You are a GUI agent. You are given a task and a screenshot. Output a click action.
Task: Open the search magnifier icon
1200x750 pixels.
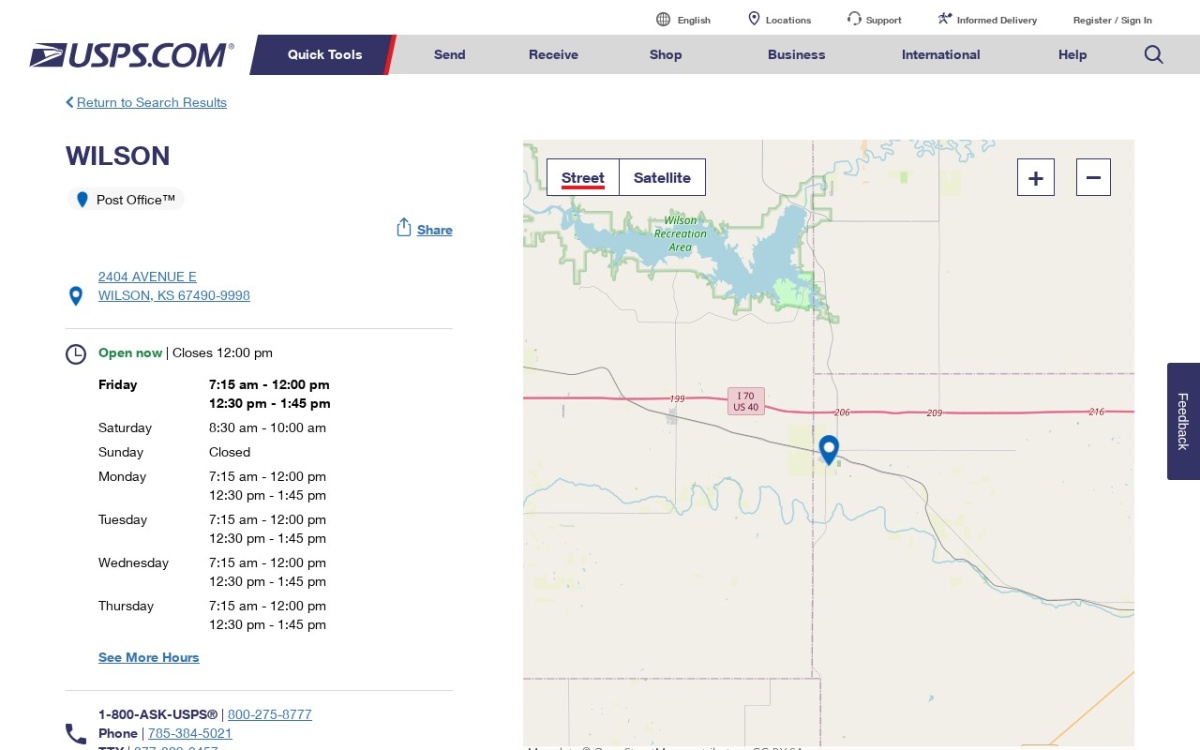pyautogui.click(x=1154, y=55)
